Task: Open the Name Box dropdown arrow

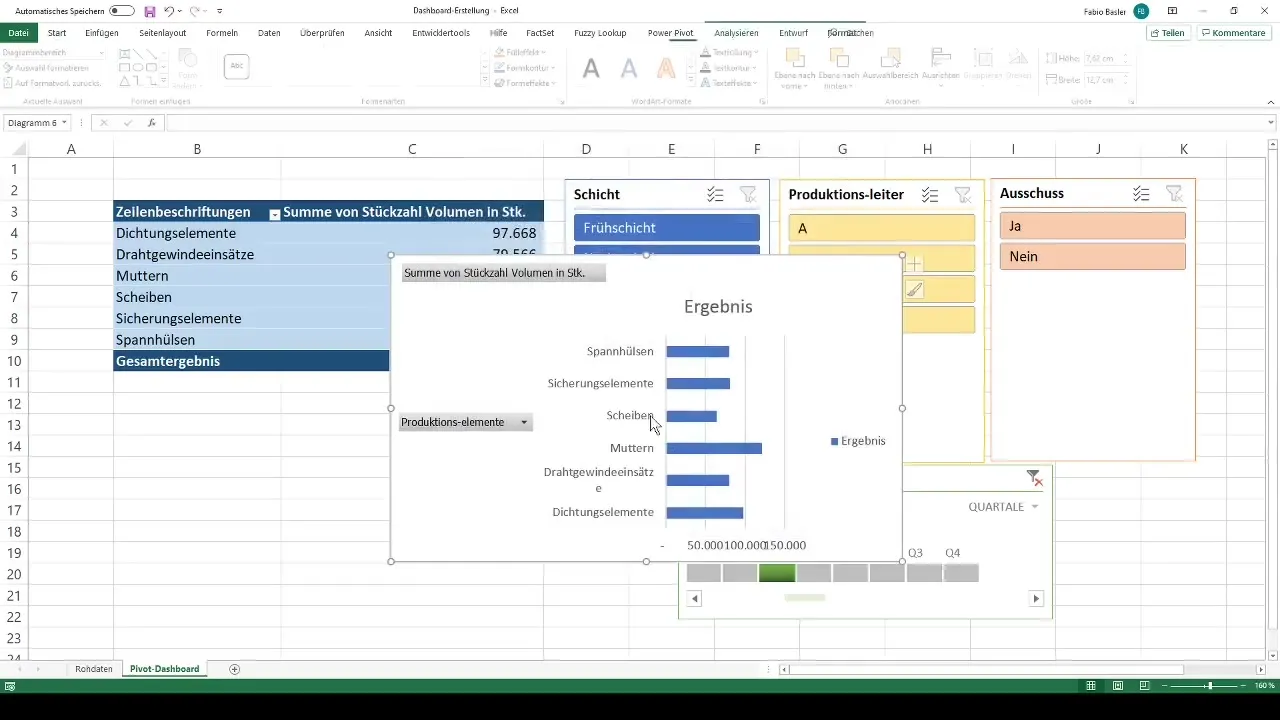Action: coord(65,123)
